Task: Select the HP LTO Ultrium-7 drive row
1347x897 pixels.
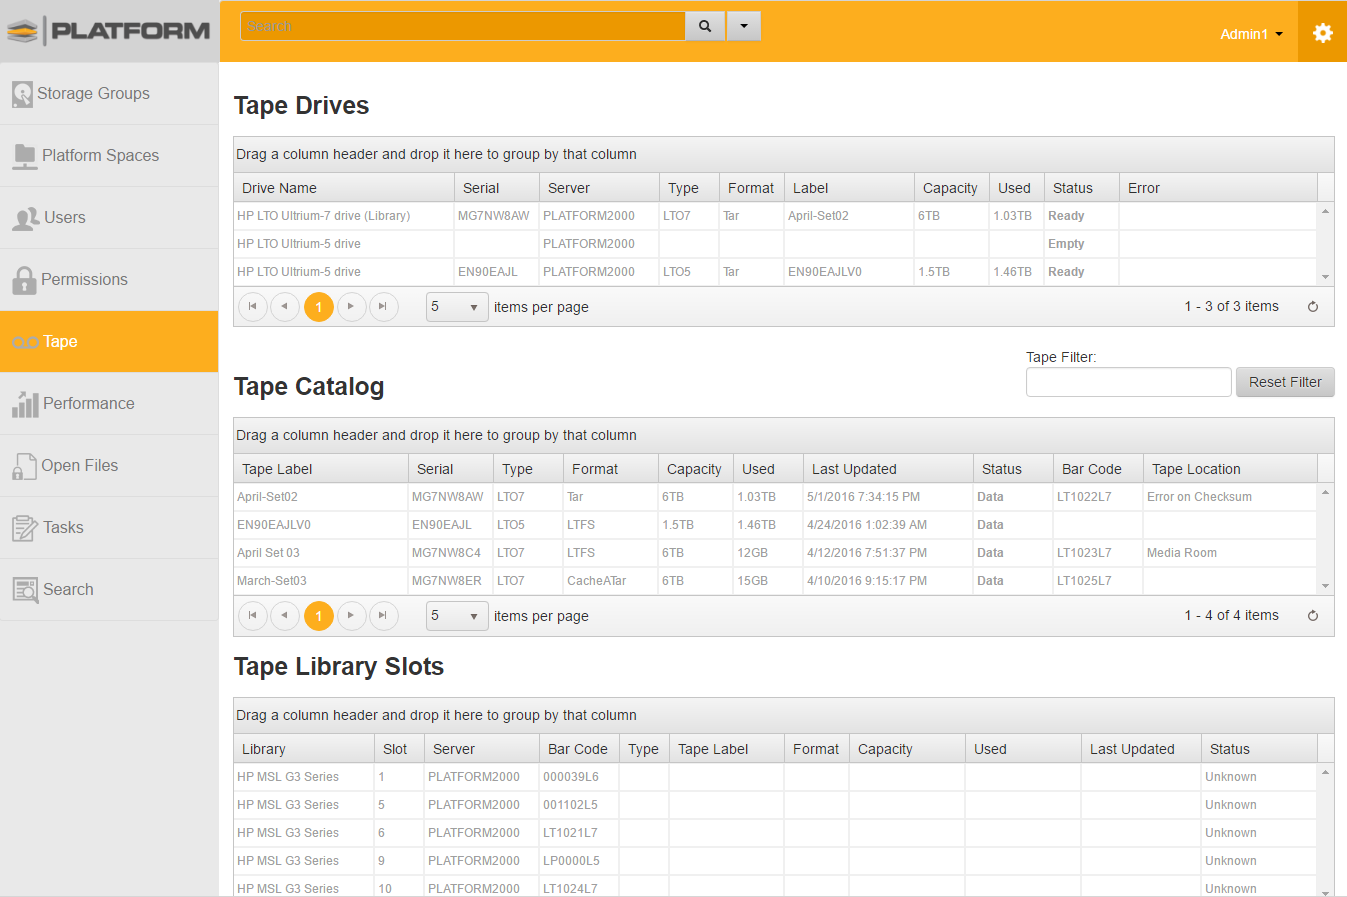Action: click(775, 216)
